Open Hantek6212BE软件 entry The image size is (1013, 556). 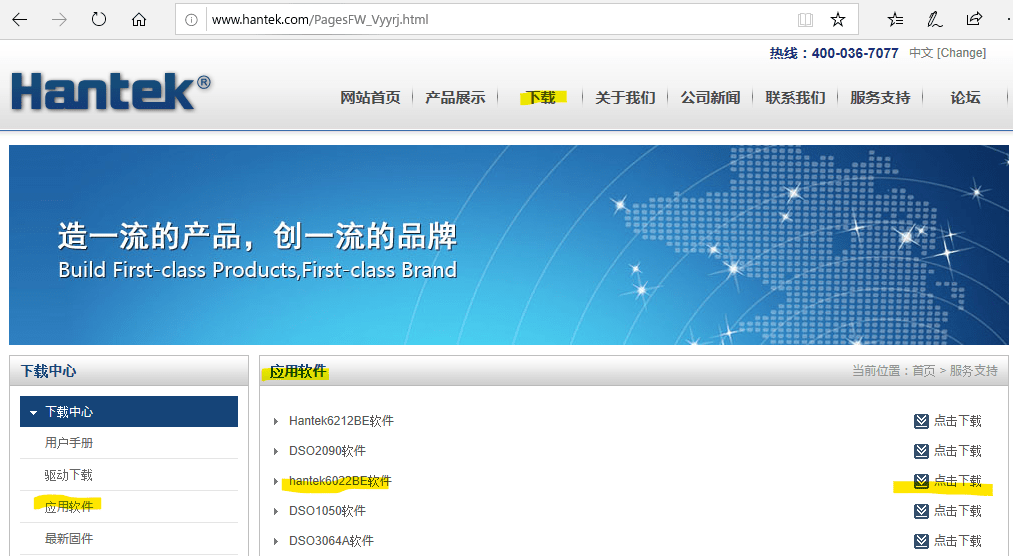pyautogui.click(x=341, y=421)
